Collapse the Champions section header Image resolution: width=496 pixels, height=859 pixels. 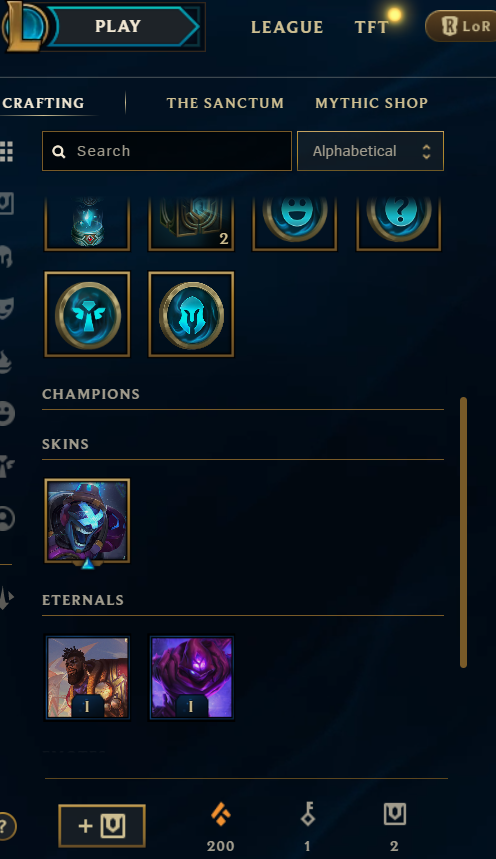[x=91, y=394]
